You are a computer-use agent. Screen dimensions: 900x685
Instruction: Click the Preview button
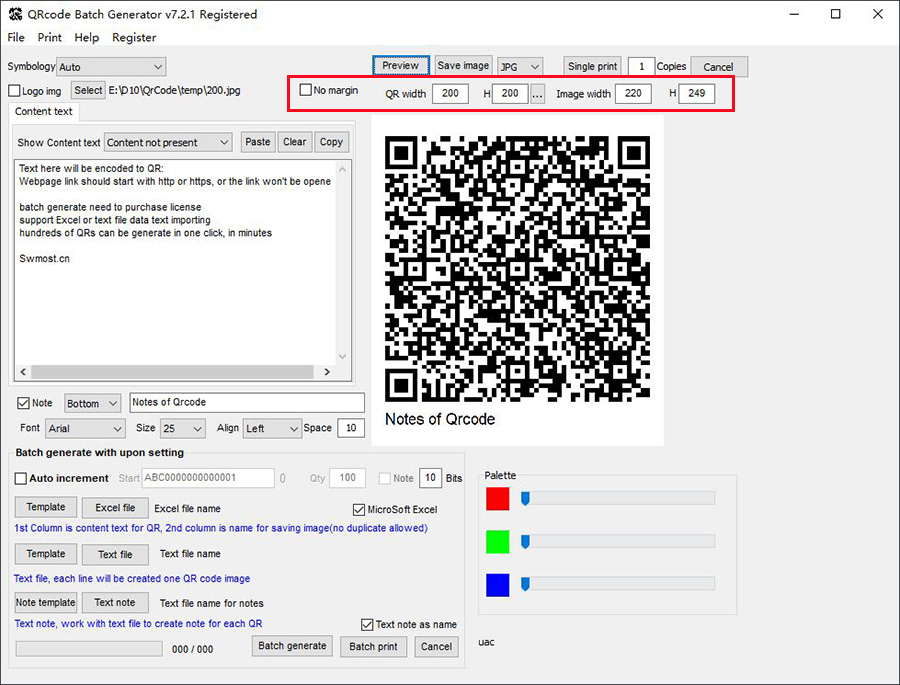[x=401, y=65]
